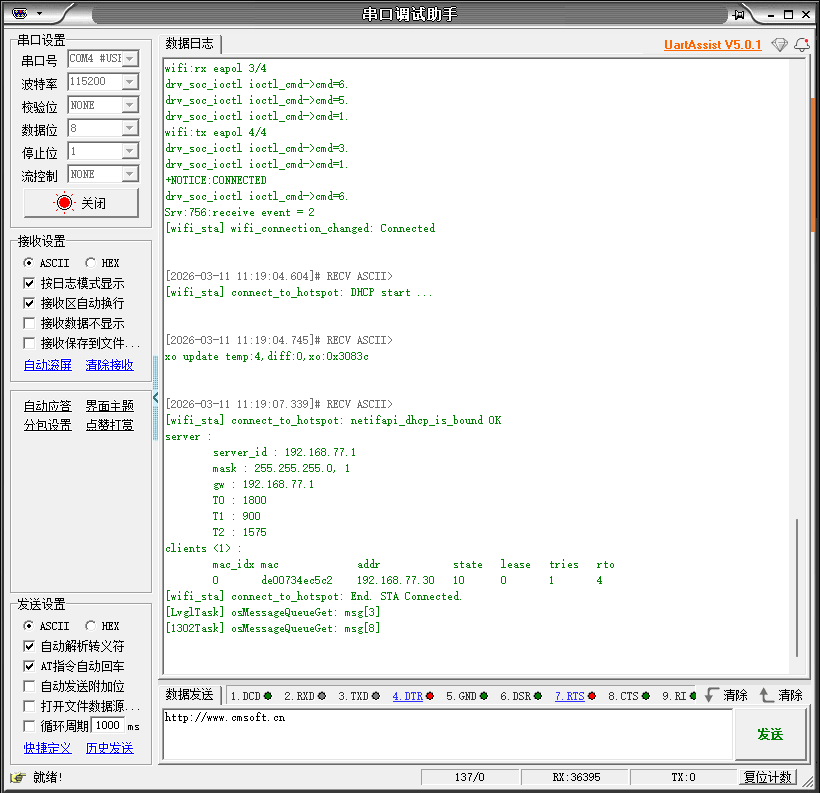Click the 发送 send button
820x793 pixels.
770,734
